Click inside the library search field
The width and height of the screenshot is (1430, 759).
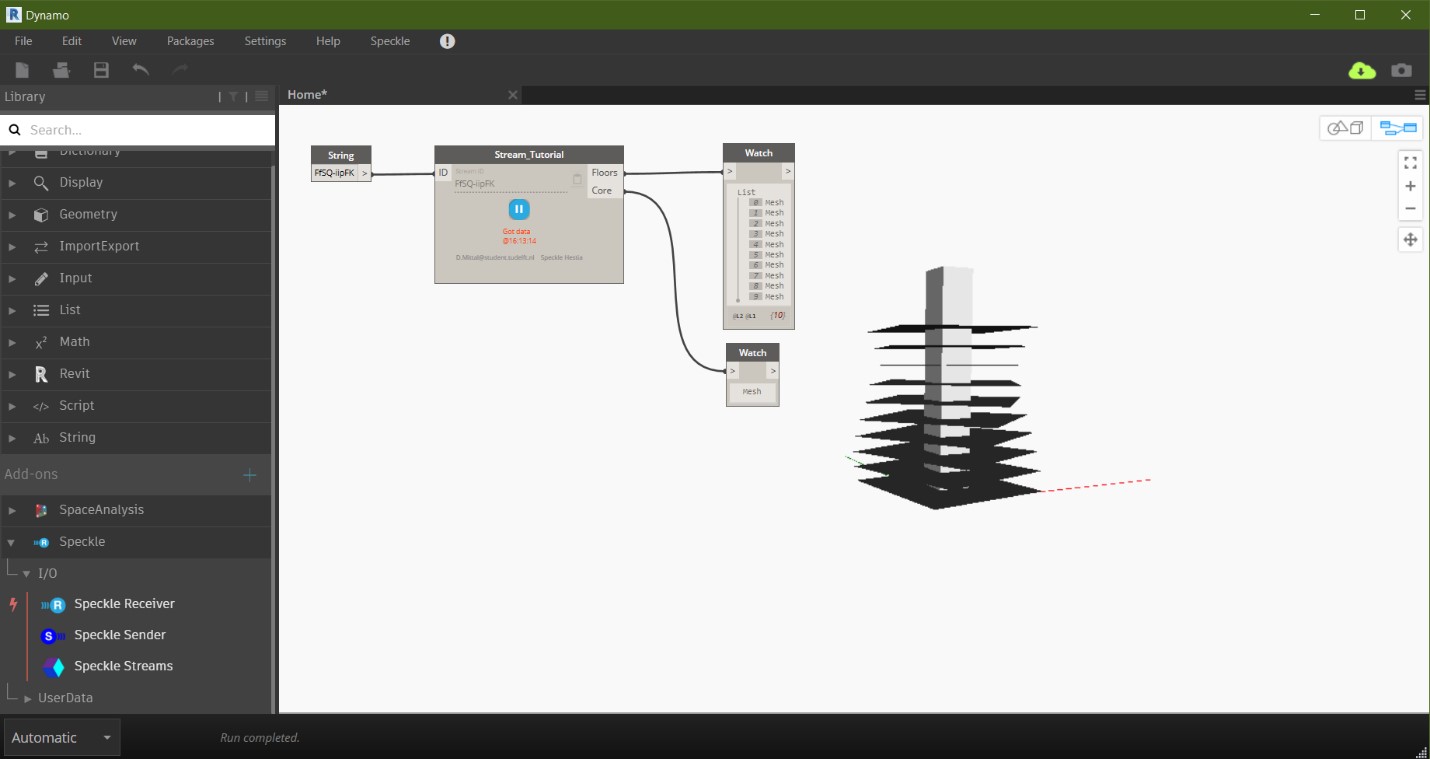click(140, 129)
